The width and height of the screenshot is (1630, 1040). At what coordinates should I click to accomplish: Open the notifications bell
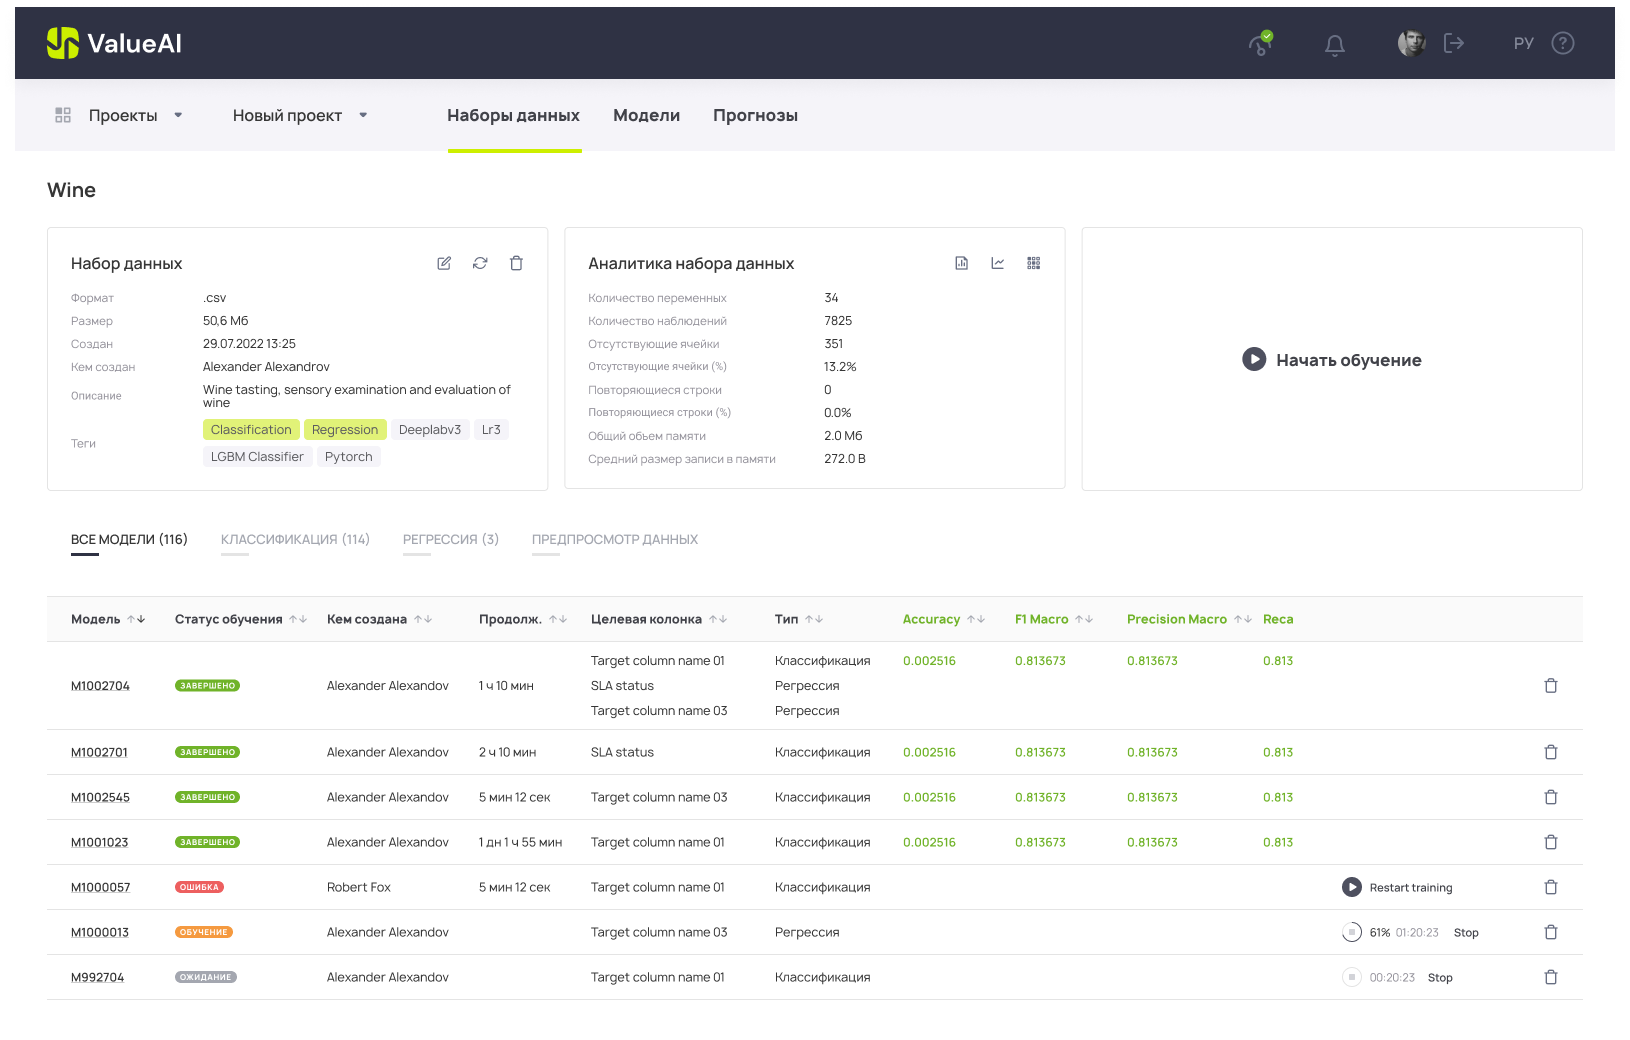[1334, 44]
